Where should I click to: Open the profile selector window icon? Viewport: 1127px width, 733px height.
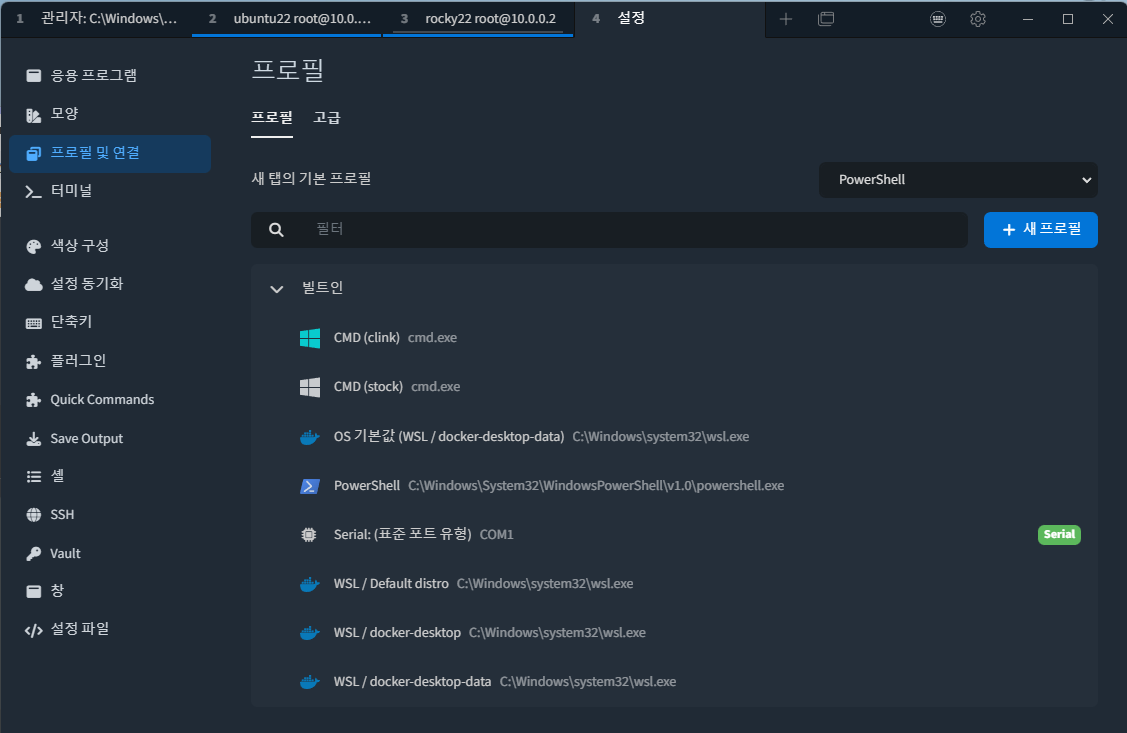[x=826, y=19]
